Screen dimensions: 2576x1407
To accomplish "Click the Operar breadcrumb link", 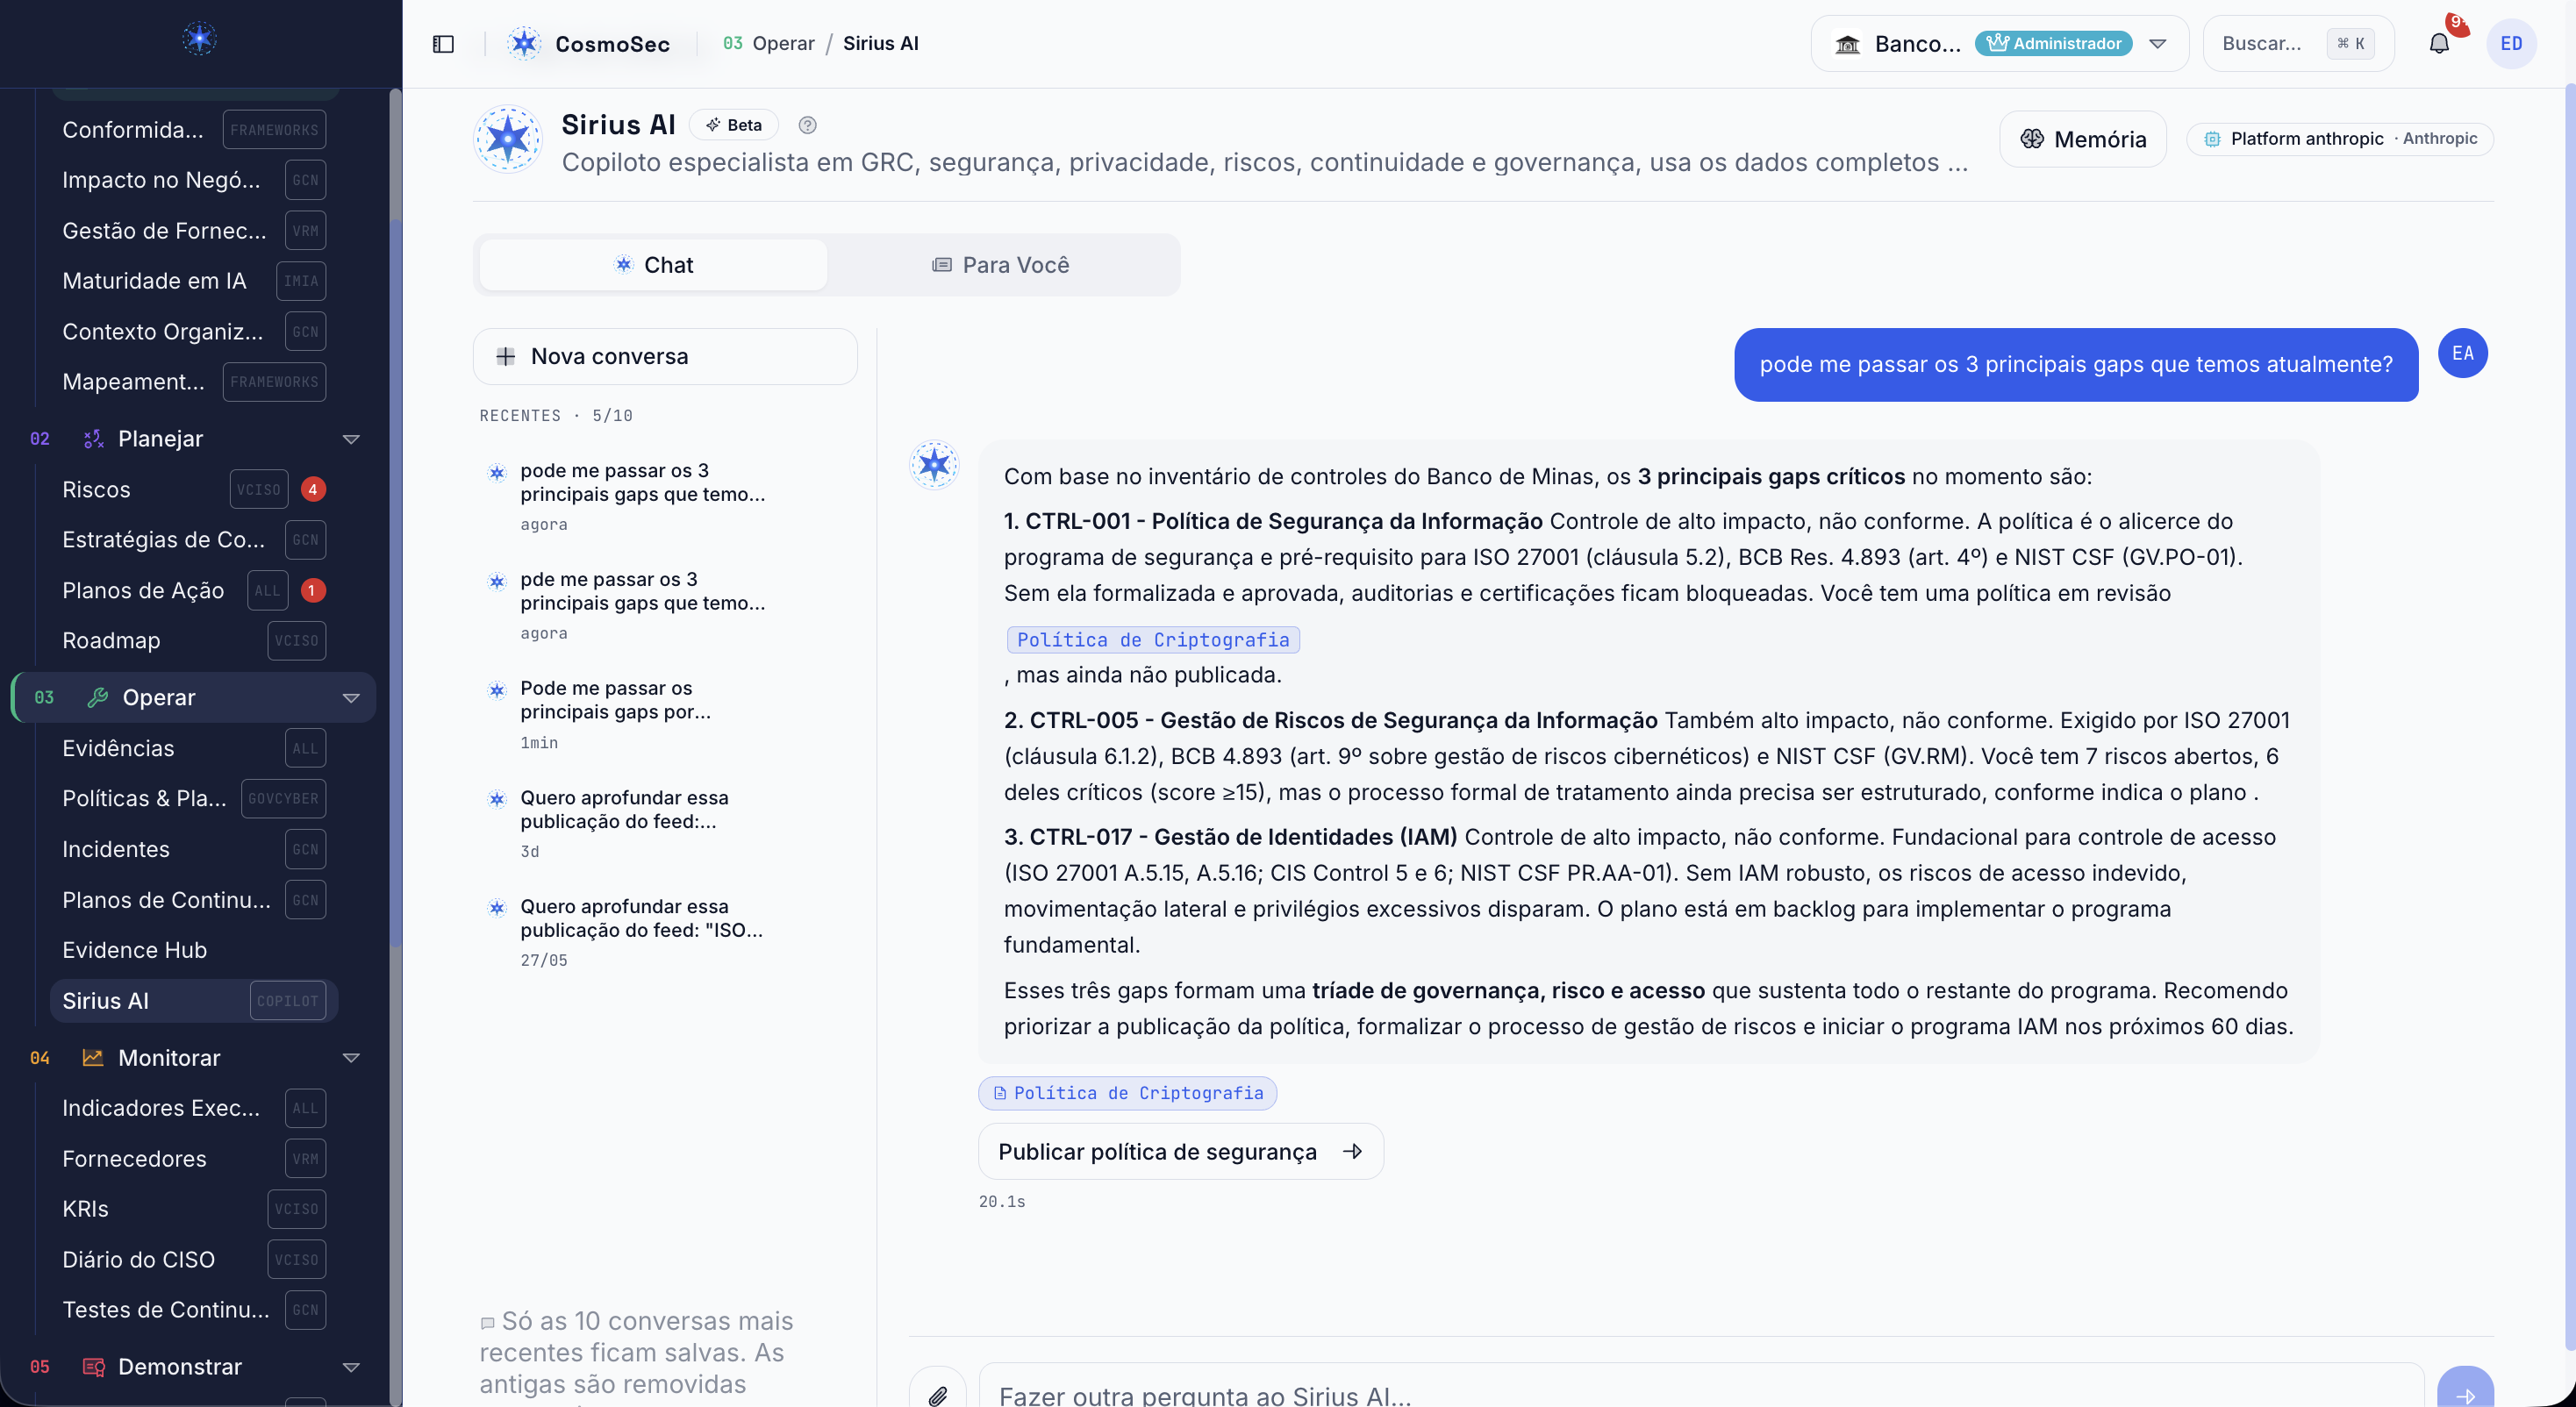I will click(783, 44).
